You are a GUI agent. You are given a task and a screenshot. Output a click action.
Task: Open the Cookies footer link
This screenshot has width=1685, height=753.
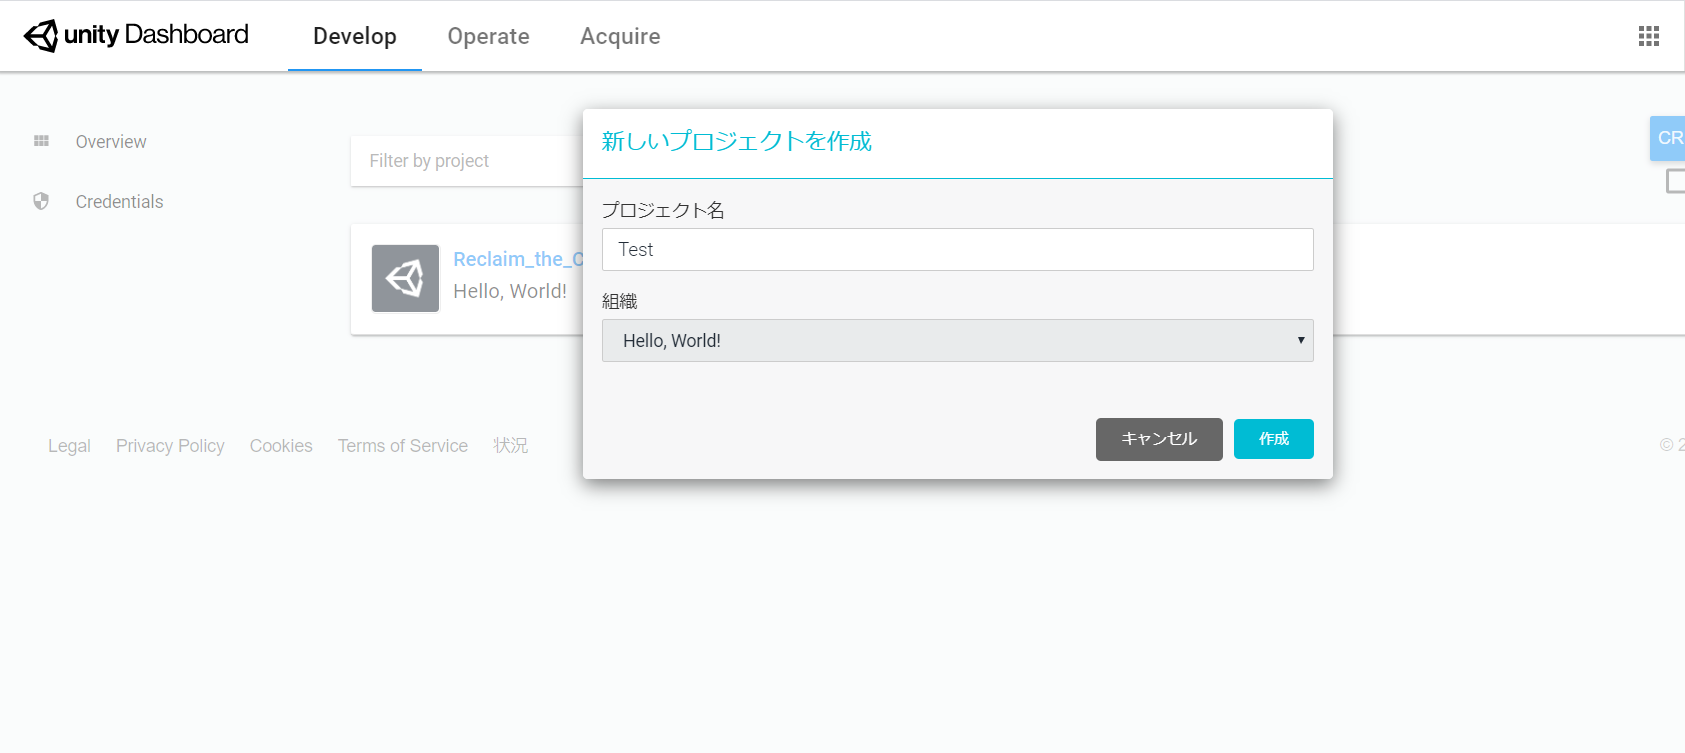[x=281, y=446]
